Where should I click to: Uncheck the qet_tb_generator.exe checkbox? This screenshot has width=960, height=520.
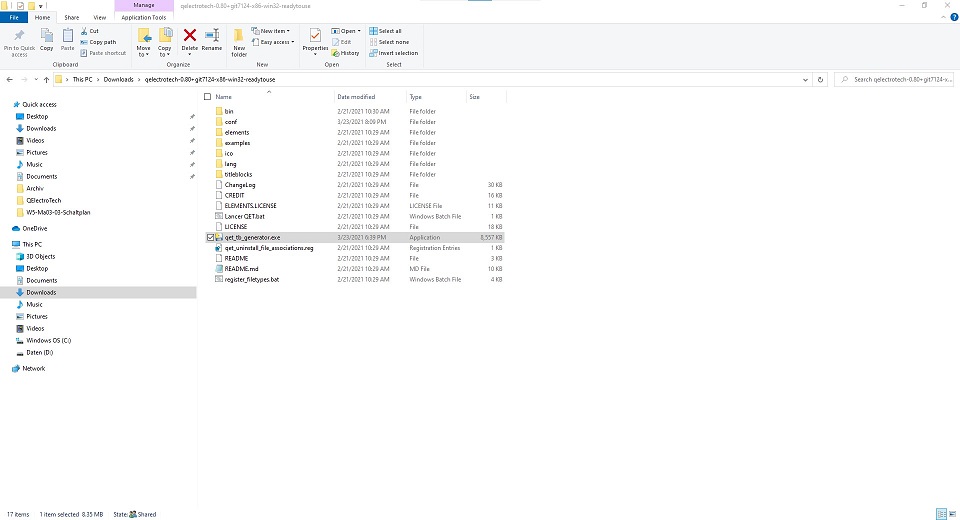[210, 238]
